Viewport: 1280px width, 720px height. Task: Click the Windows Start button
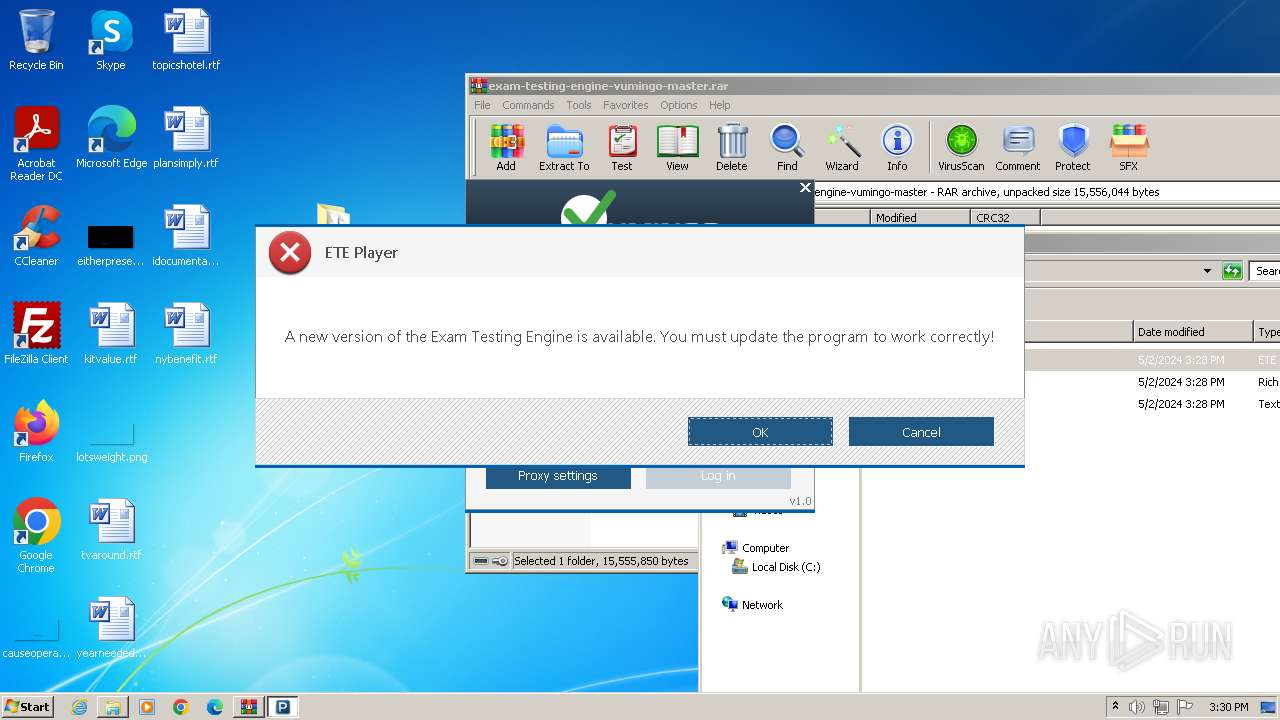click(28, 706)
